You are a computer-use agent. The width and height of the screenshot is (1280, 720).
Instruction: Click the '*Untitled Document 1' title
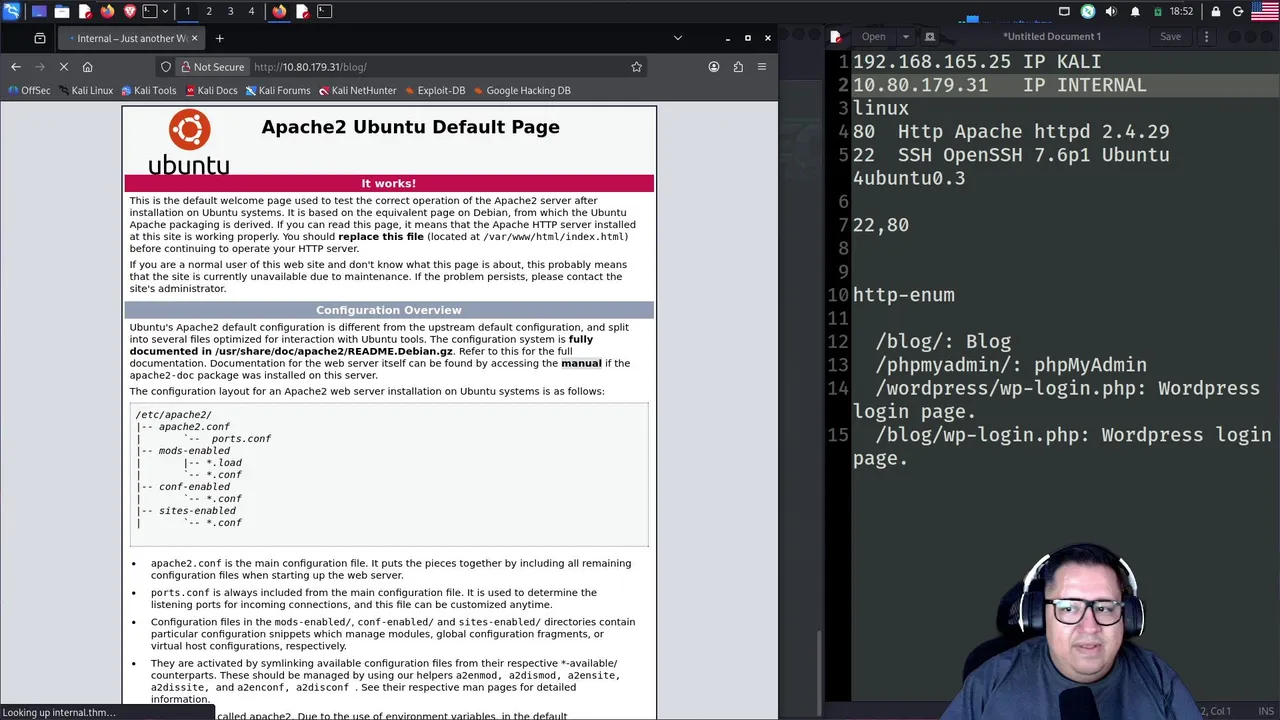[1052, 37]
